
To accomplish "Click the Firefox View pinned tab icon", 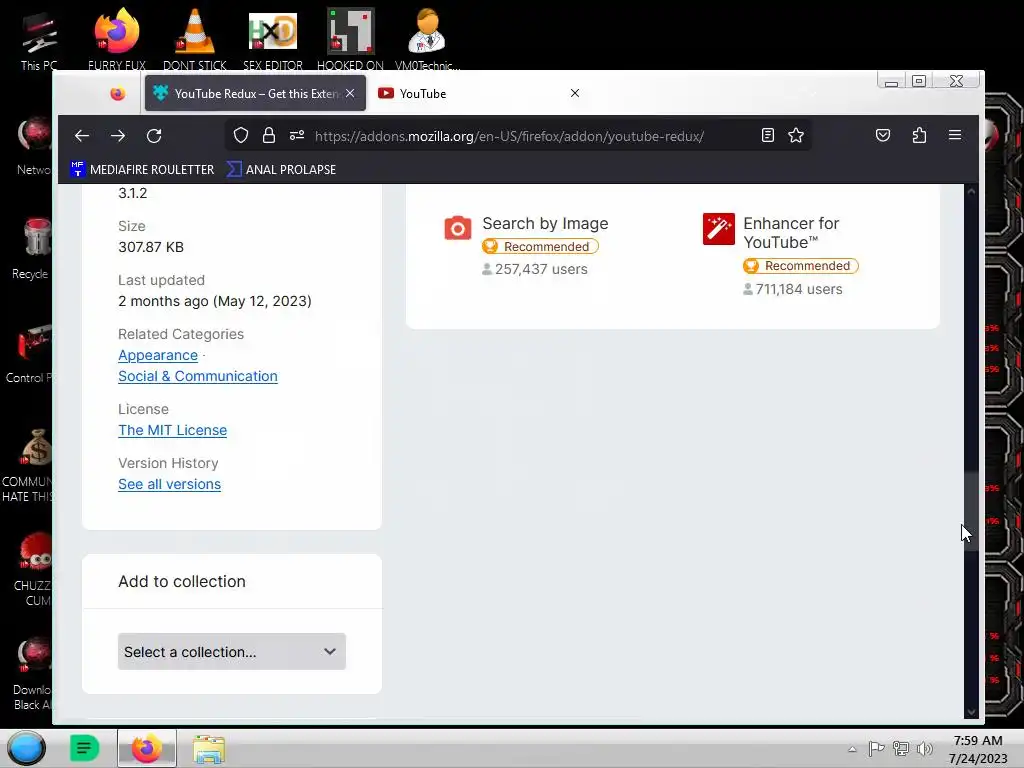I will pyautogui.click(x=118, y=93).
